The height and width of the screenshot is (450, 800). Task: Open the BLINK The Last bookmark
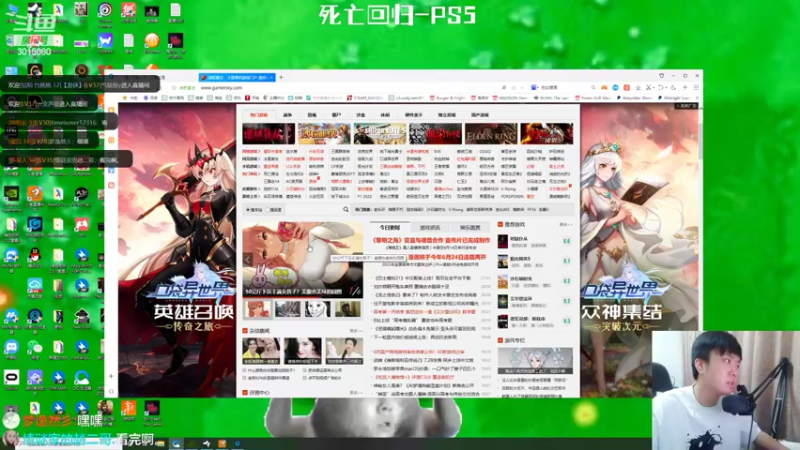[554, 98]
